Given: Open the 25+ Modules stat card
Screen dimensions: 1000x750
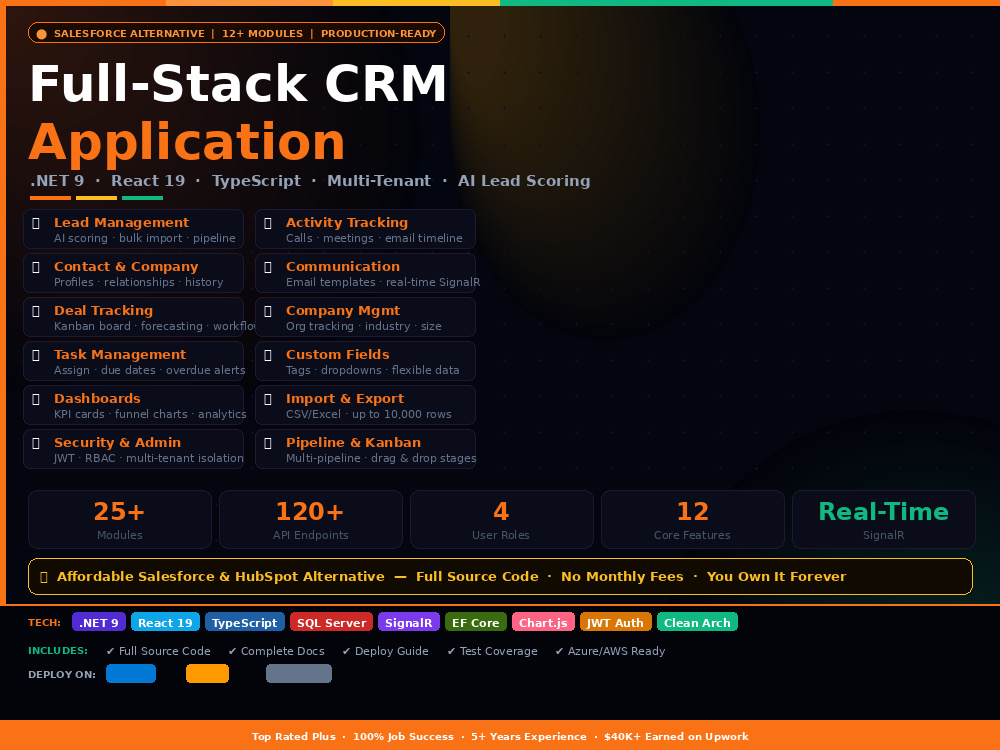Looking at the screenshot, I should click(120, 519).
